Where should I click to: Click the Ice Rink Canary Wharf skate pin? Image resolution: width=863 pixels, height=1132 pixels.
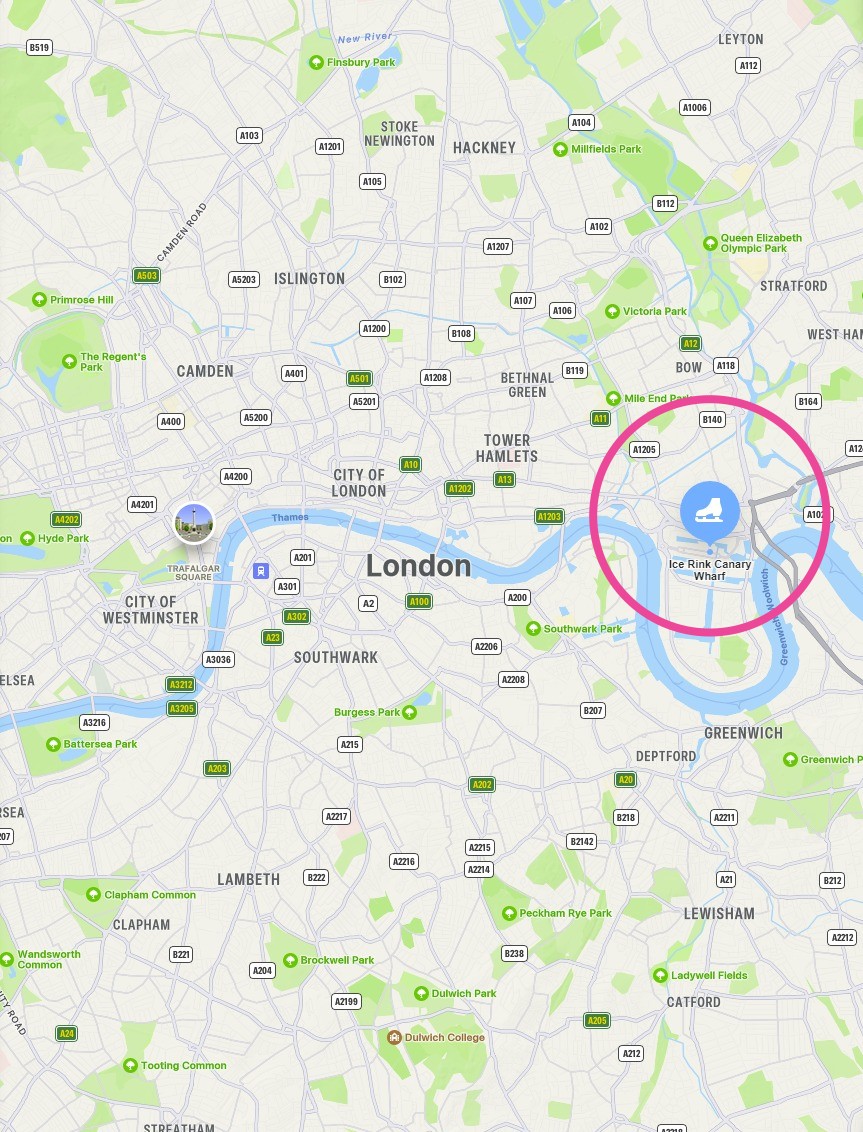[710, 511]
